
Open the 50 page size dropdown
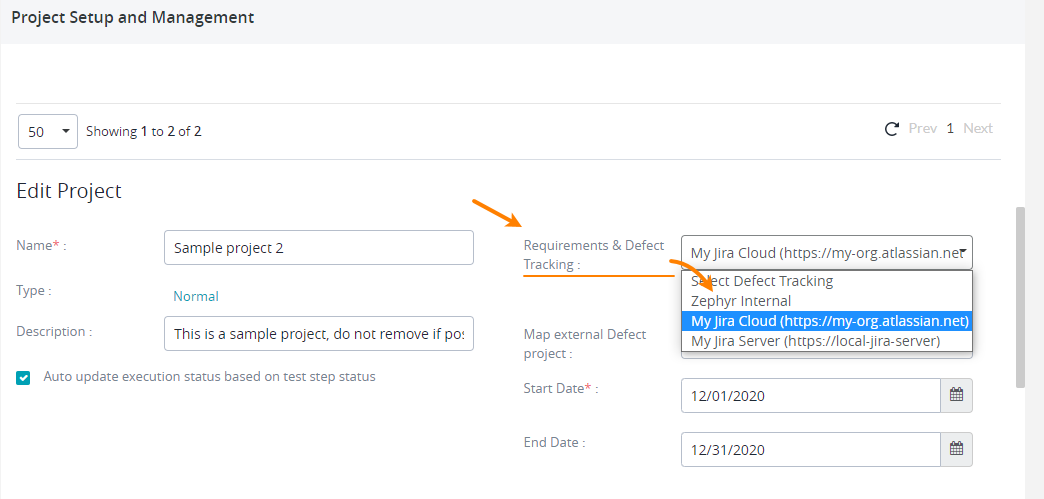48,131
